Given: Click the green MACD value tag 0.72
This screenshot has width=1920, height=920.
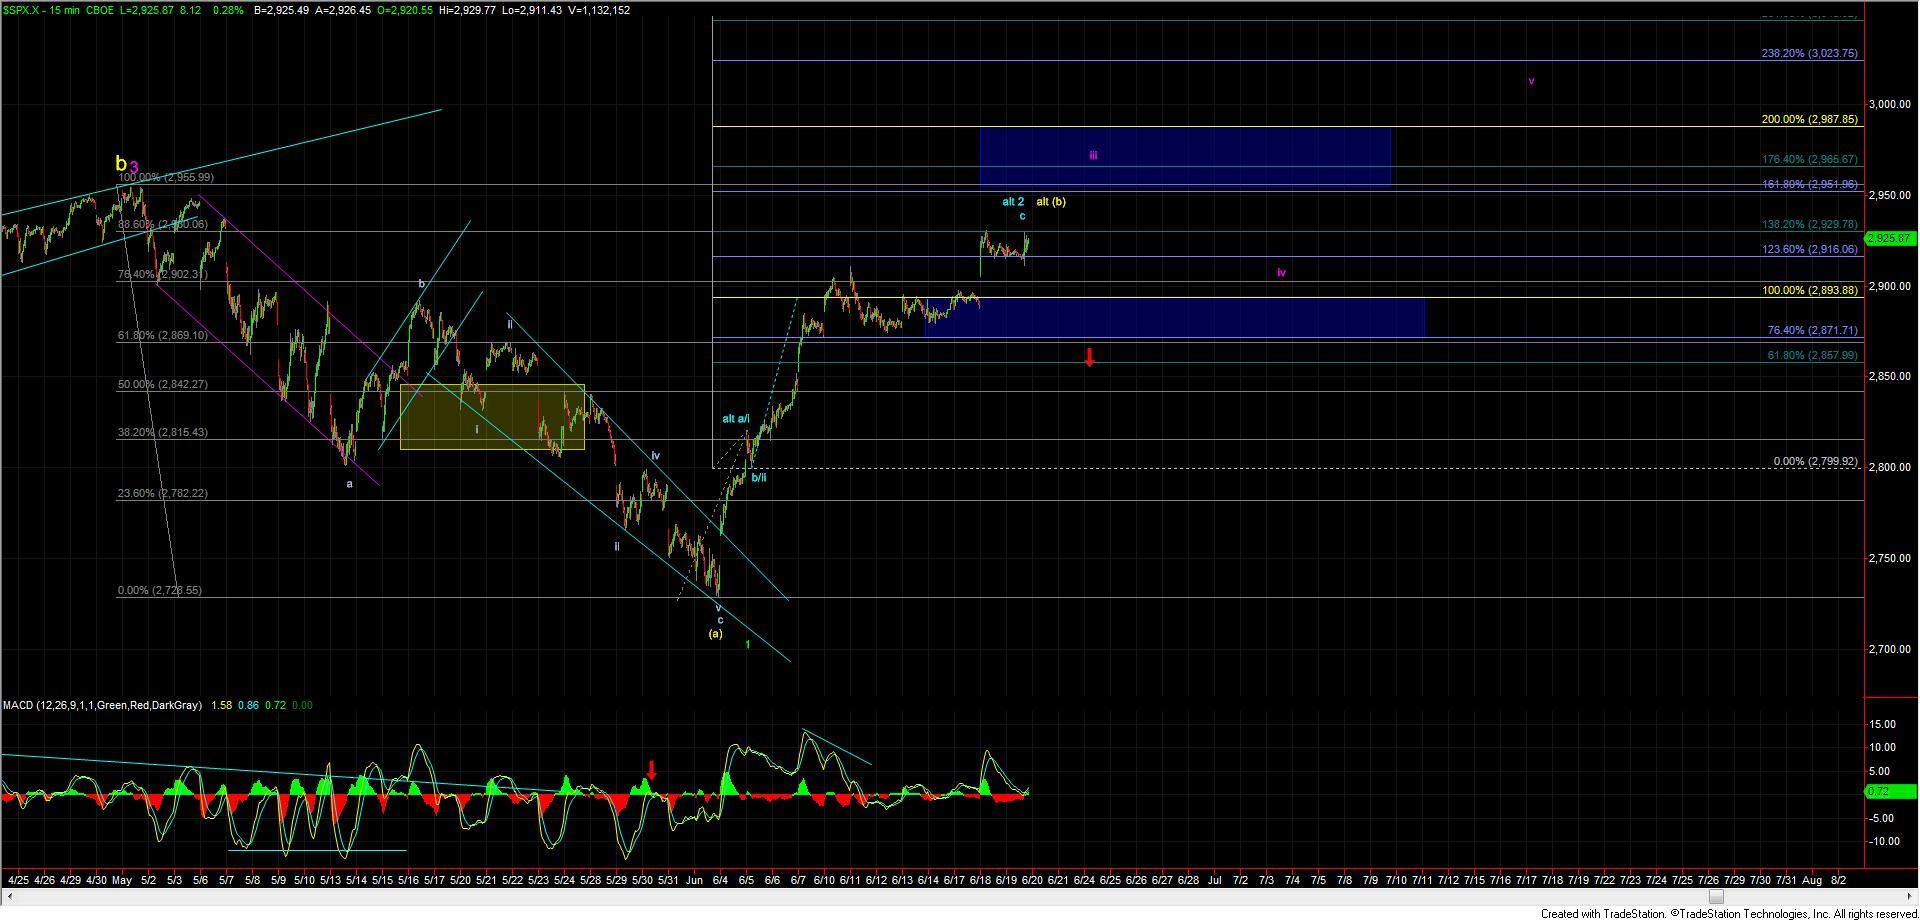Looking at the screenshot, I should click(x=1880, y=791).
